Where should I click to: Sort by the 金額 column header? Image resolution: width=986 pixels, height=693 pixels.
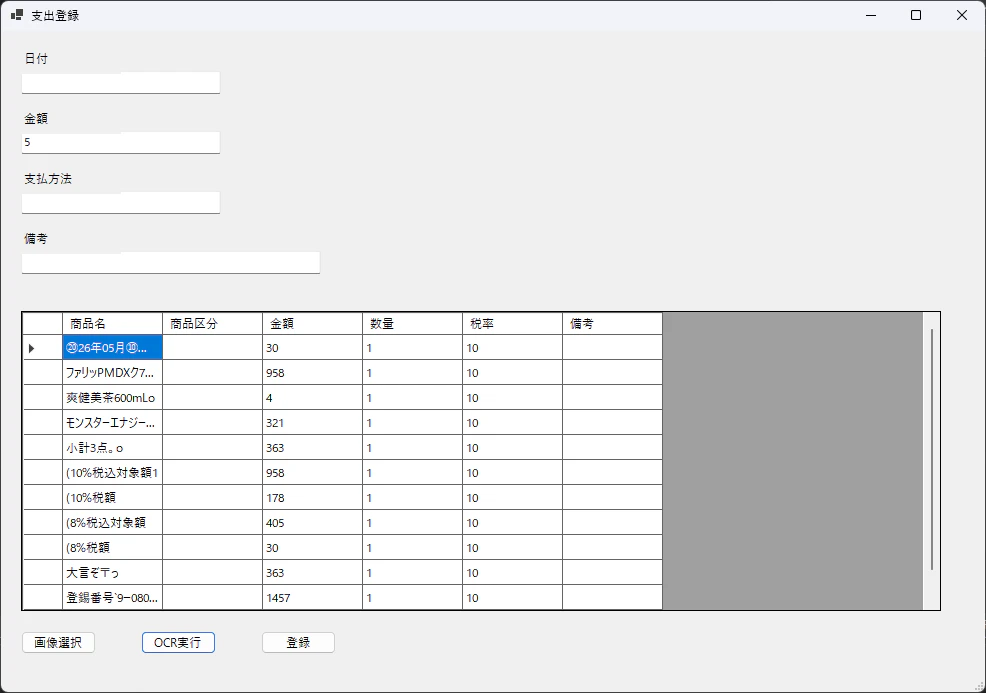pyautogui.click(x=313, y=323)
